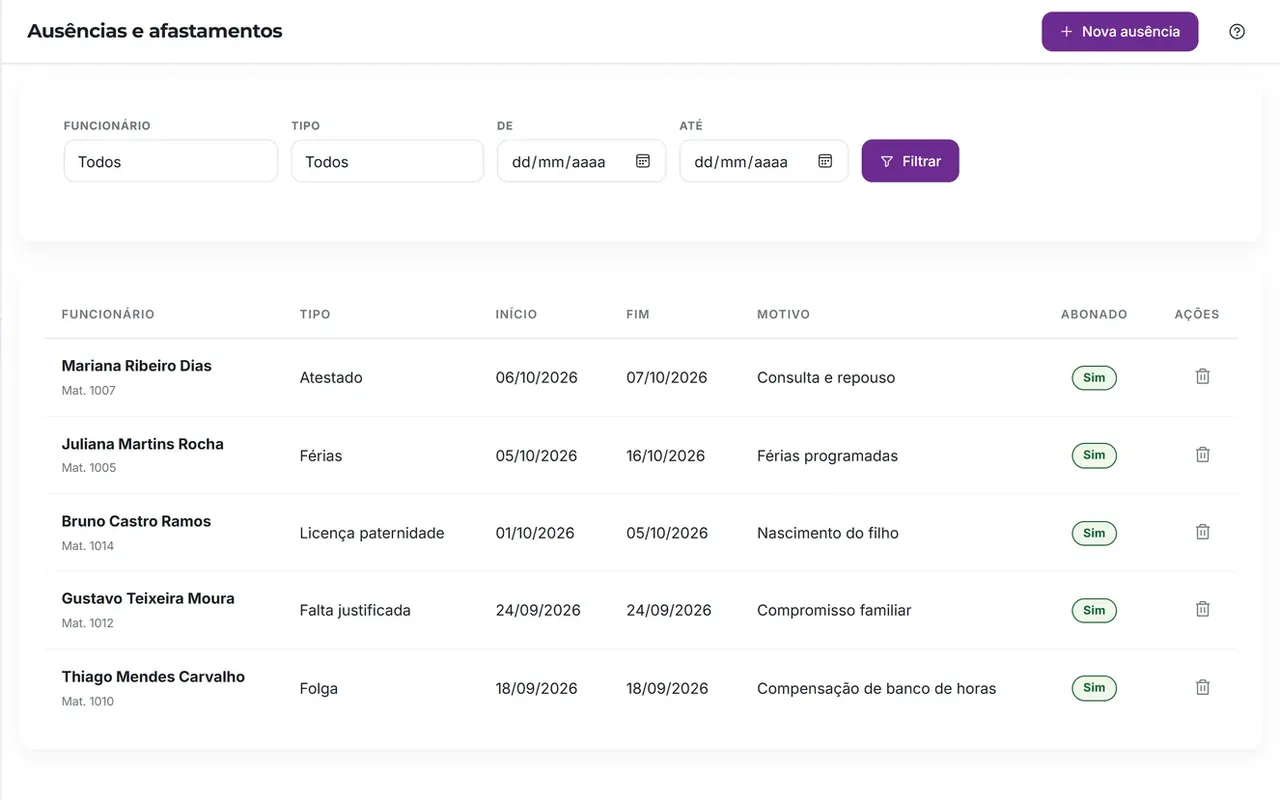This screenshot has width=1280, height=800.
Task: Open the Tipo filter dropdown
Action: tap(388, 161)
